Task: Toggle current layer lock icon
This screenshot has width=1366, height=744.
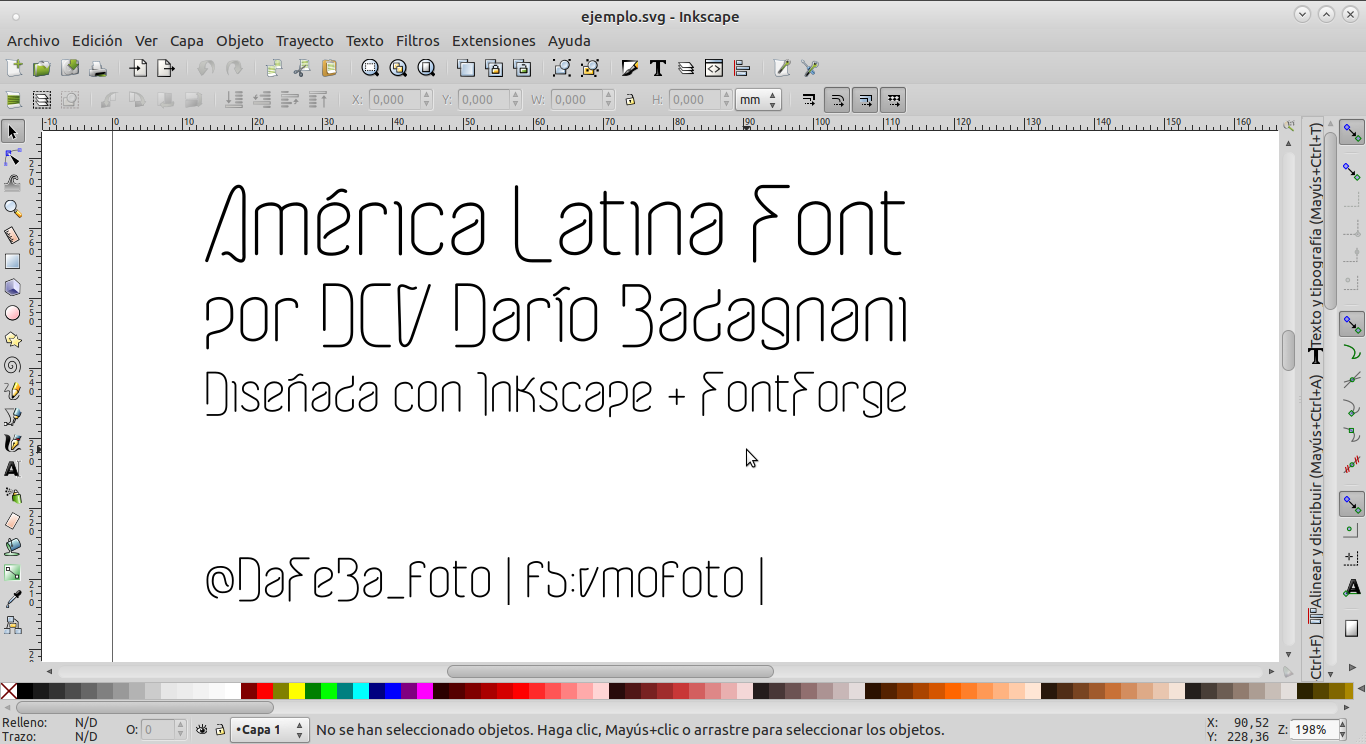Action: coord(220,730)
